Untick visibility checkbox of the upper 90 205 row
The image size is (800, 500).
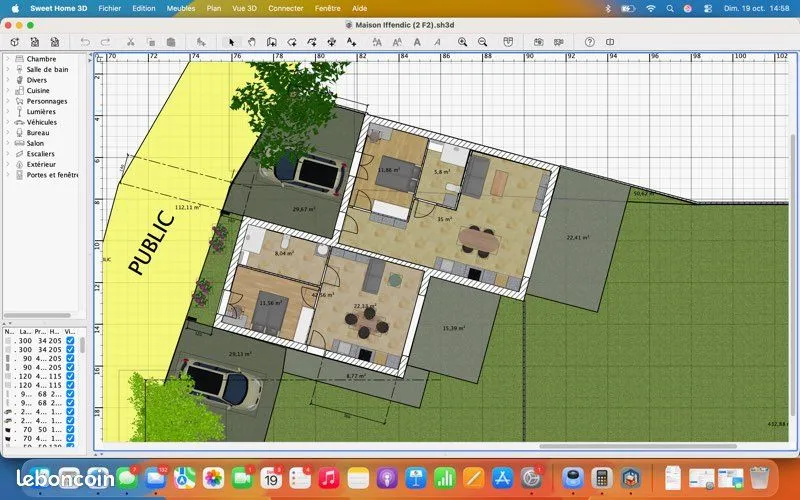tap(70, 359)
